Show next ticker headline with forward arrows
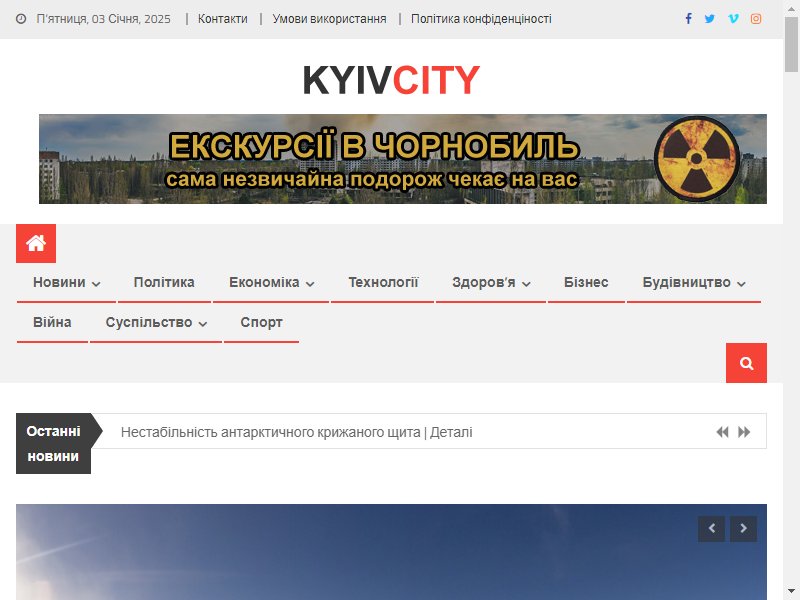 (x=744, y=432)
